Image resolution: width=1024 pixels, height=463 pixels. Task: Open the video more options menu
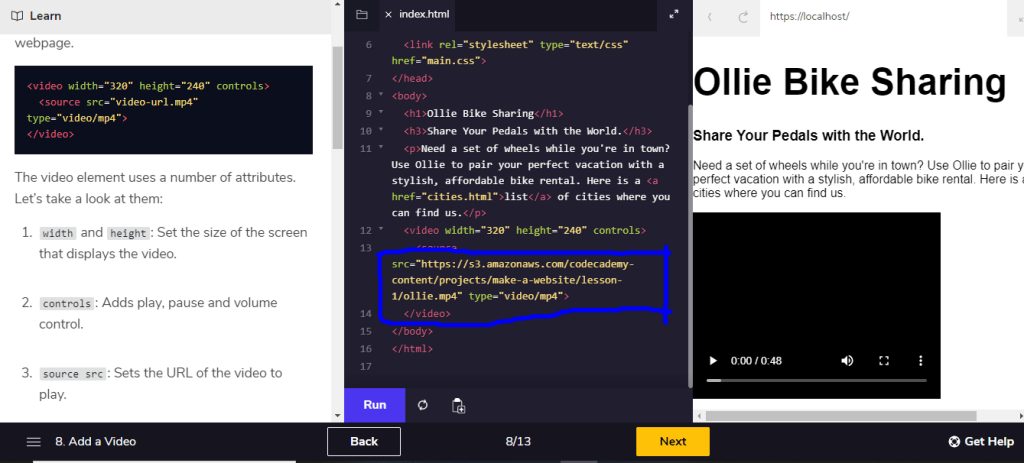(921, 360)
